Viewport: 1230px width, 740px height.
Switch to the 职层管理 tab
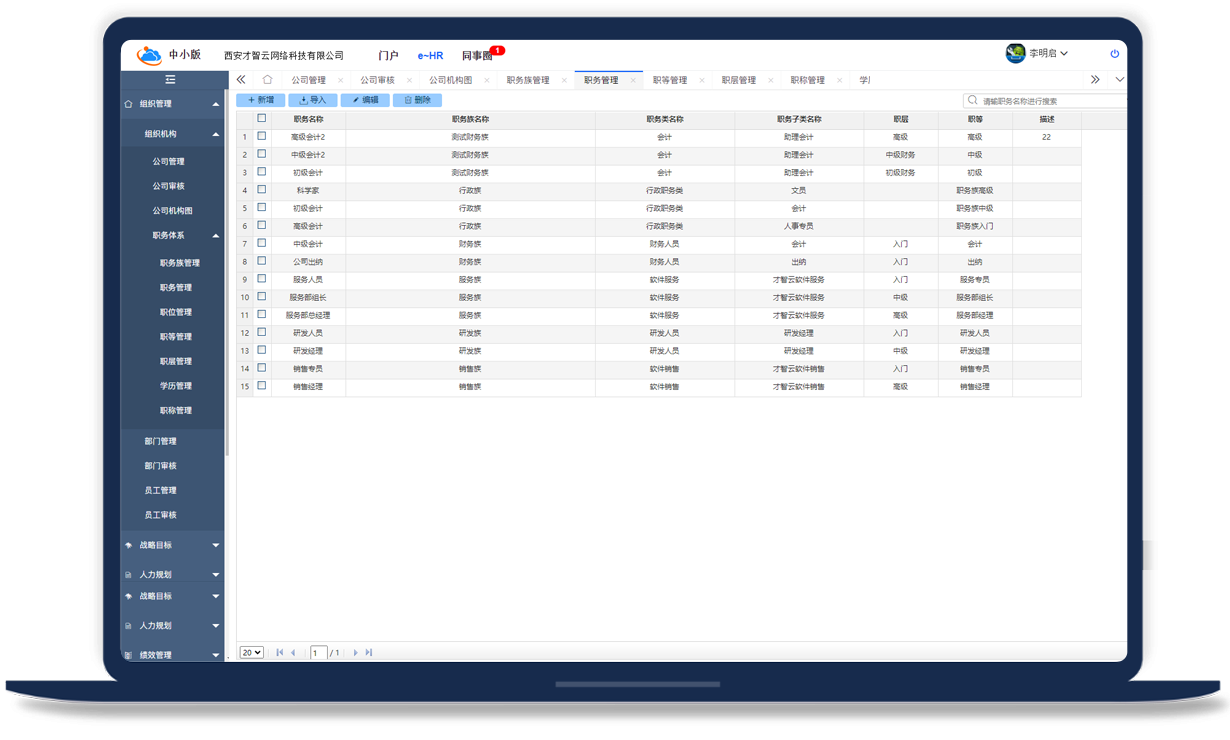(739, 80)
